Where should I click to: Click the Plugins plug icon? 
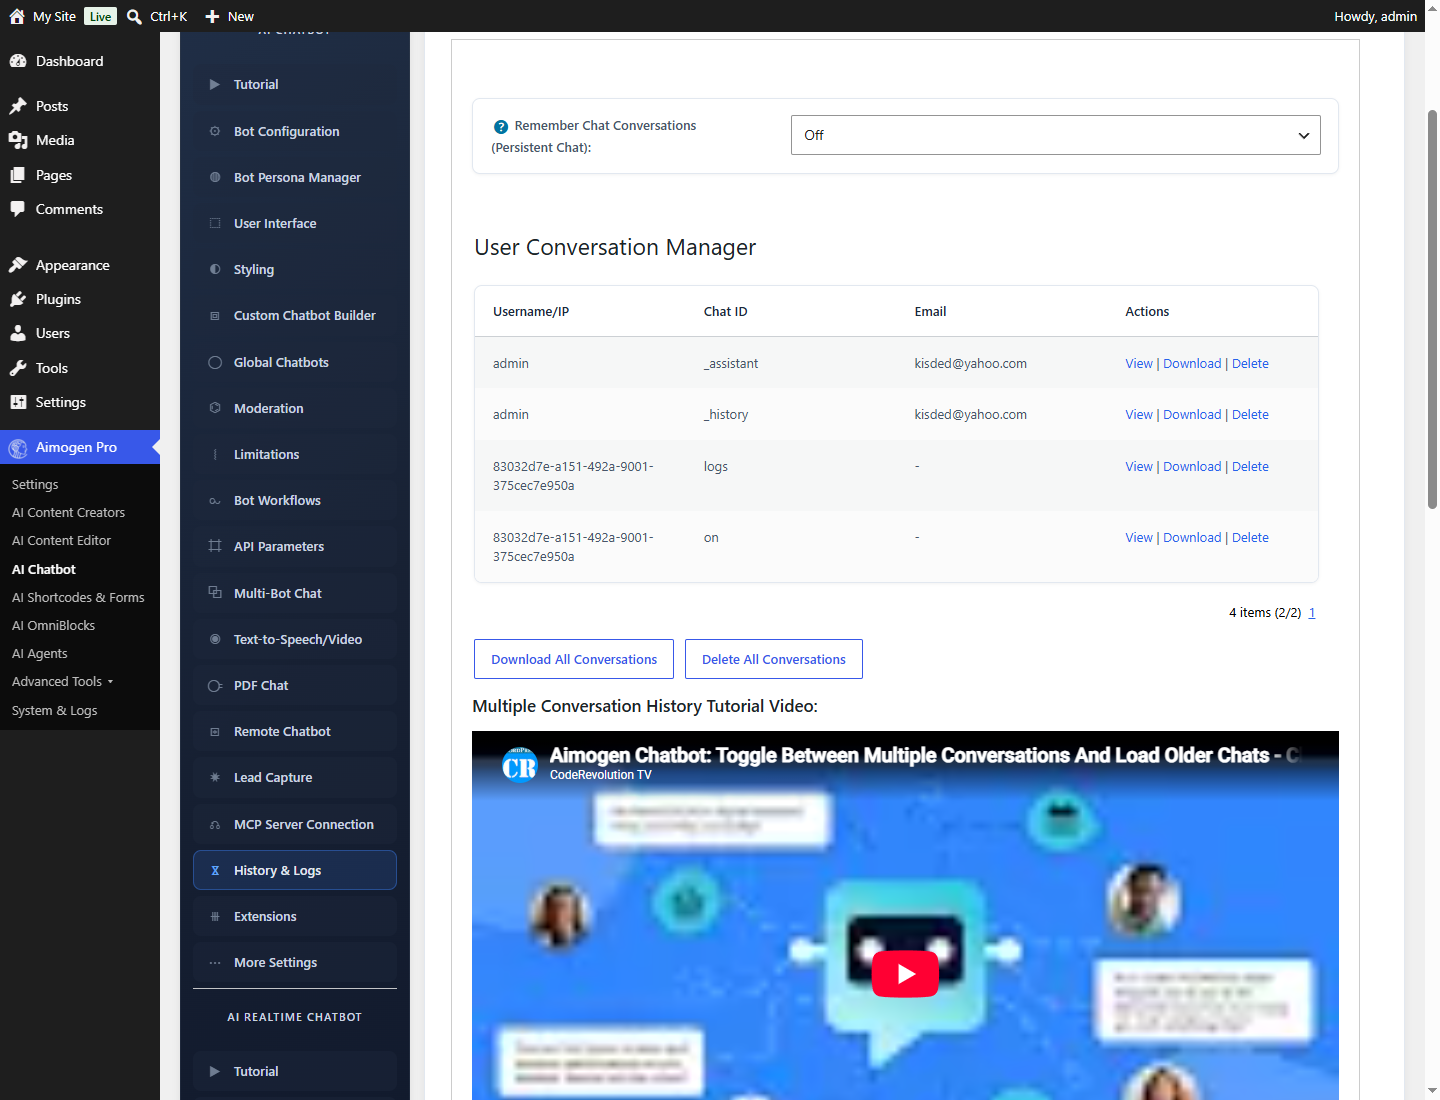(x=18, y=299)
